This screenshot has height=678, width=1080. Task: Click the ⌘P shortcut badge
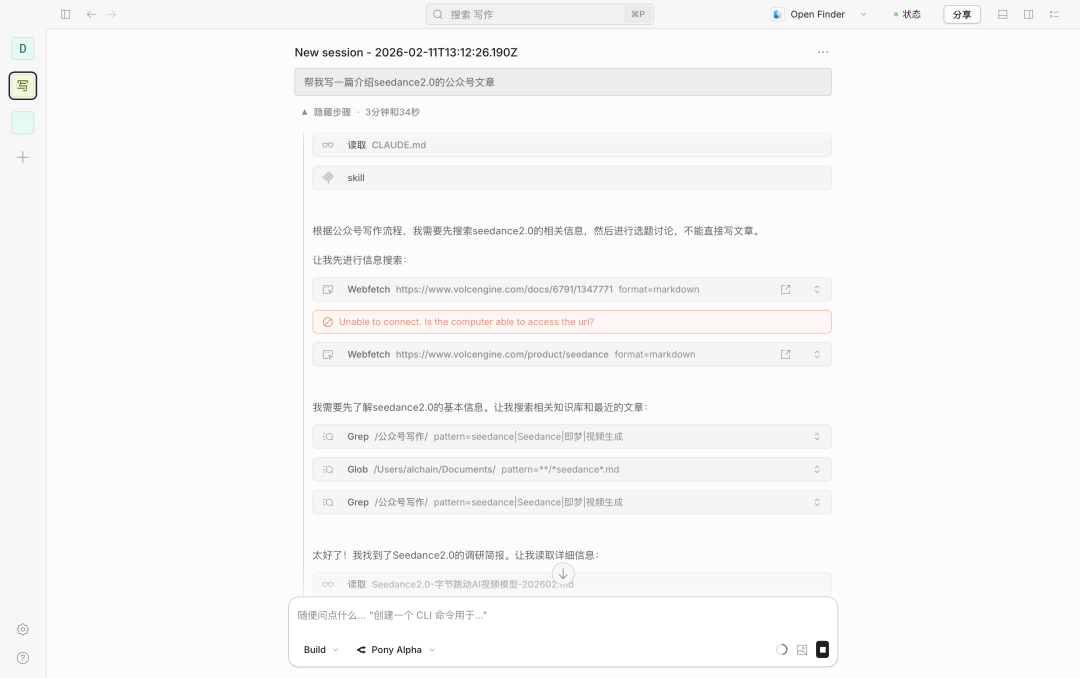[x=638, y=14]
